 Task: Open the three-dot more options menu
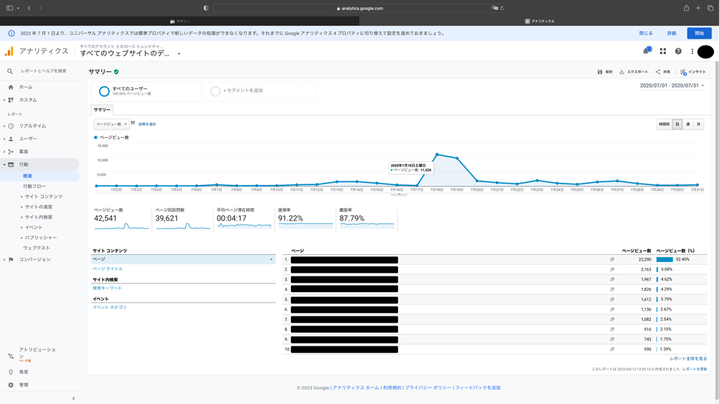click(x=692, y=51)
